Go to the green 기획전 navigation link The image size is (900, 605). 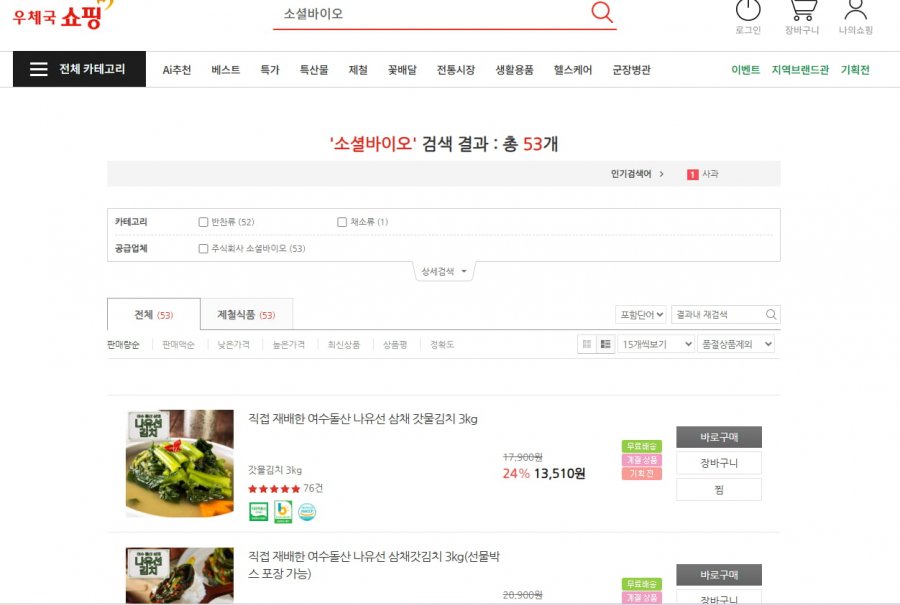(855, 70)
